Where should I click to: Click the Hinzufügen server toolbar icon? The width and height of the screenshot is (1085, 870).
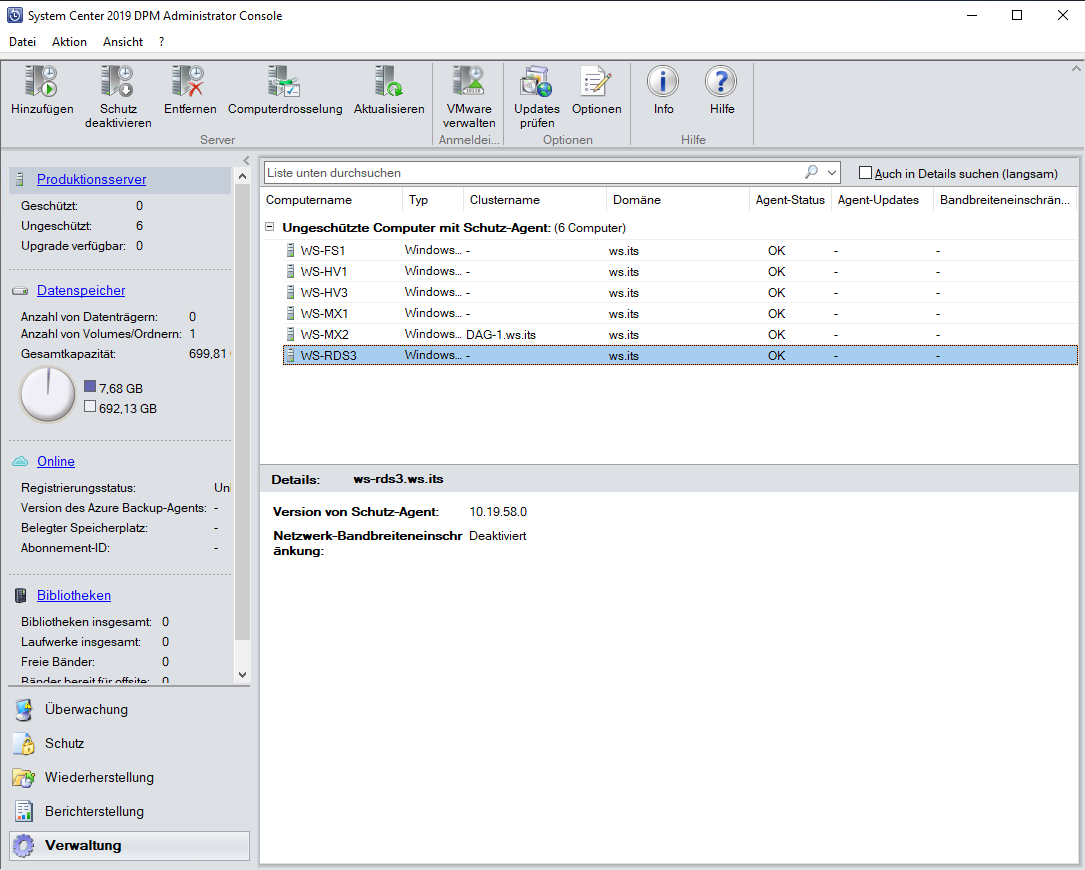coord(42,81)
